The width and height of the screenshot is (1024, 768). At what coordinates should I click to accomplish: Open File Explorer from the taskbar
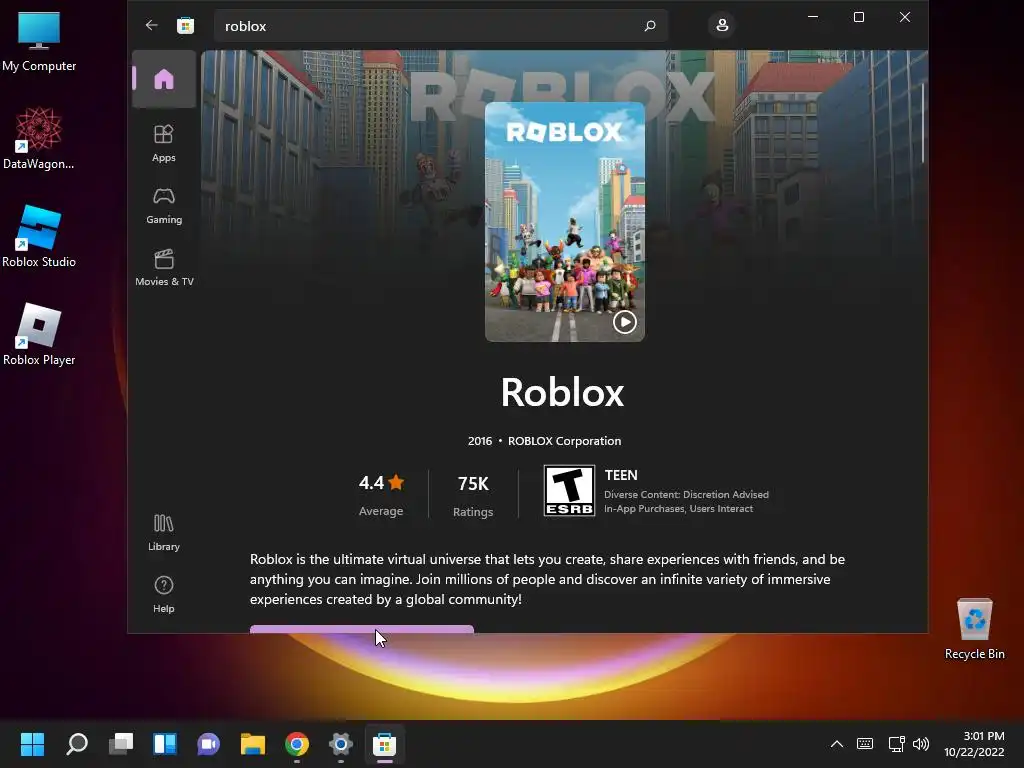pos(253,744)
